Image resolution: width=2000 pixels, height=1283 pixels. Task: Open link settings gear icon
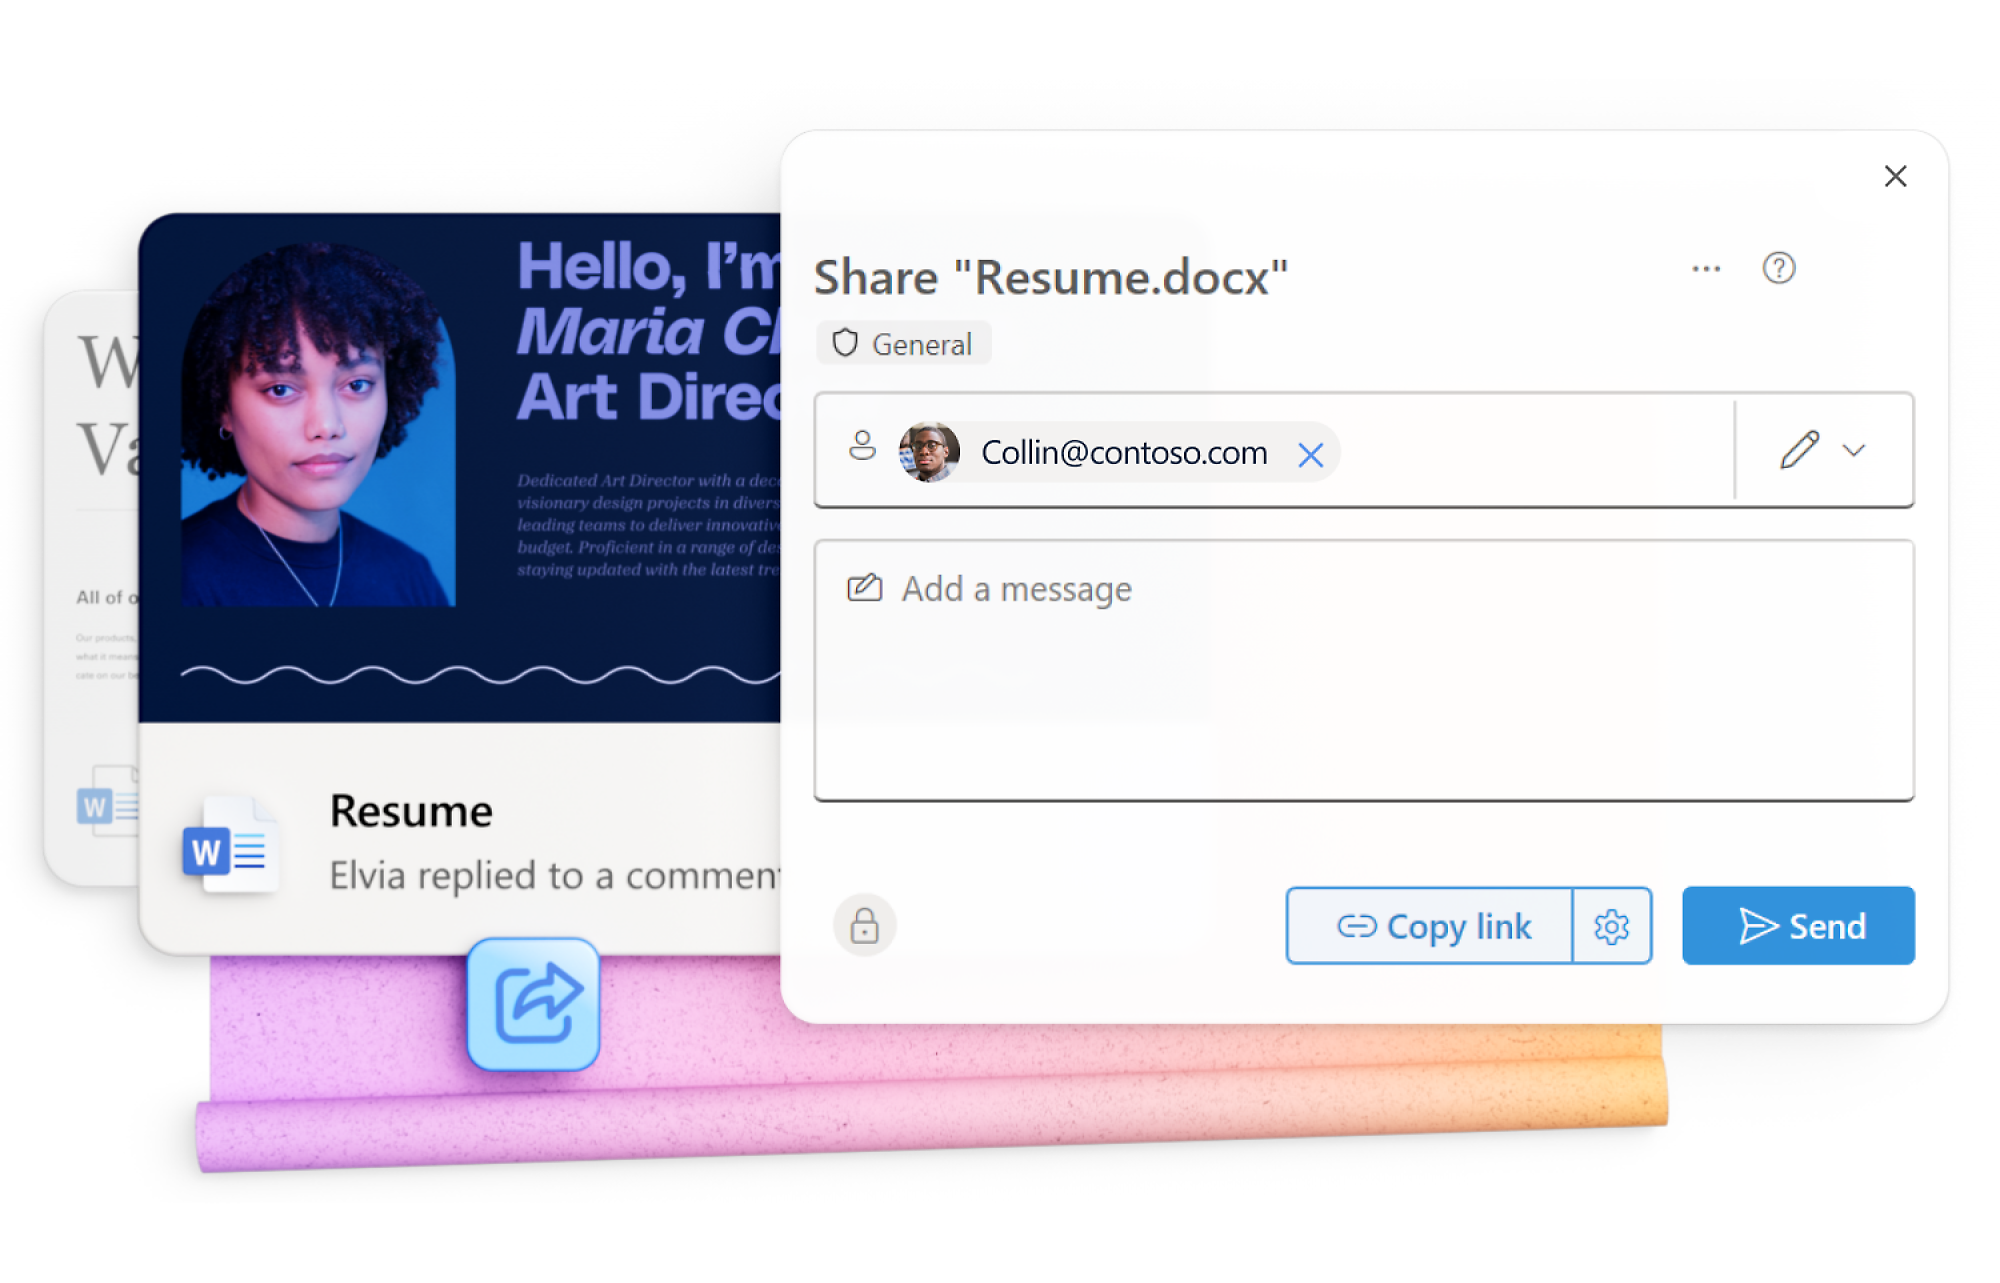(x=1611, y=927)
